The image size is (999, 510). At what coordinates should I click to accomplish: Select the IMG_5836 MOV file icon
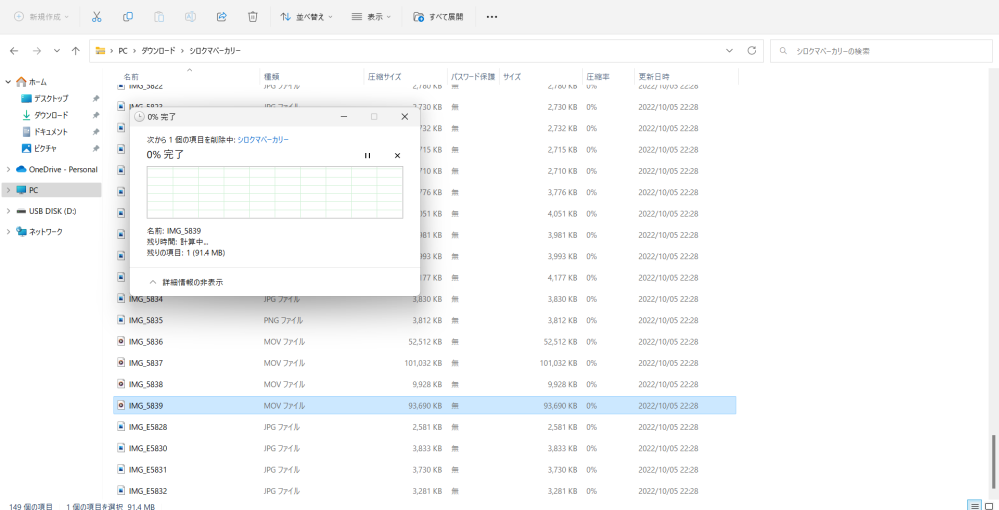click(121, 342)
